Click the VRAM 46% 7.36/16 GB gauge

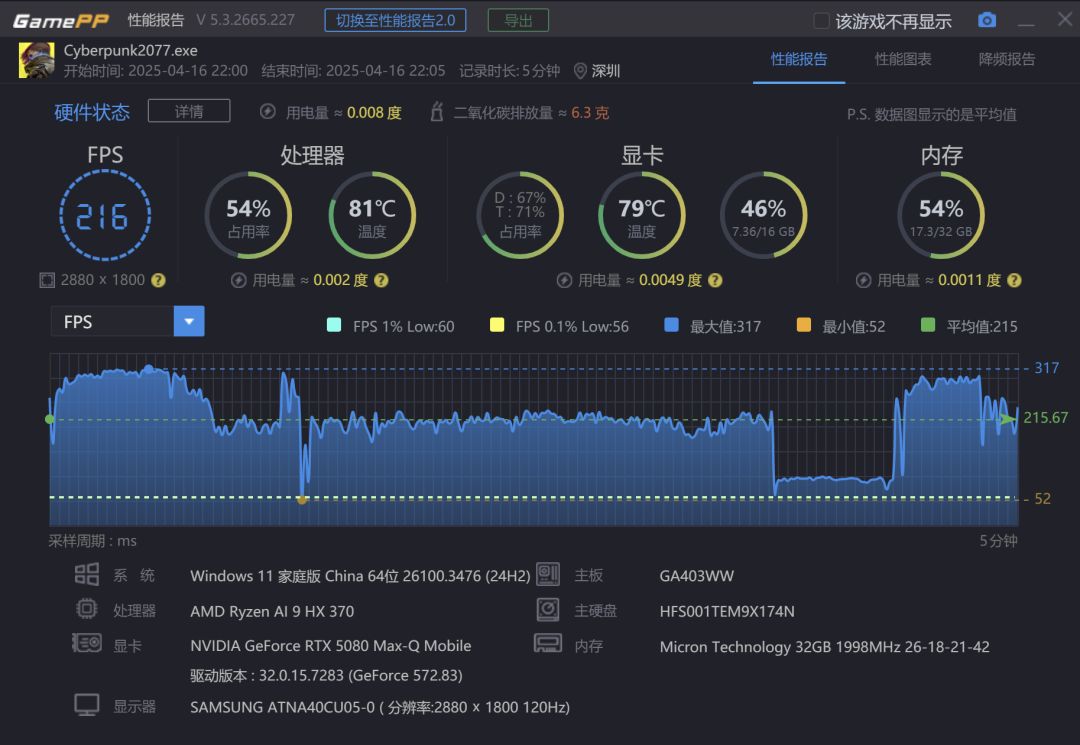[763, 216]
